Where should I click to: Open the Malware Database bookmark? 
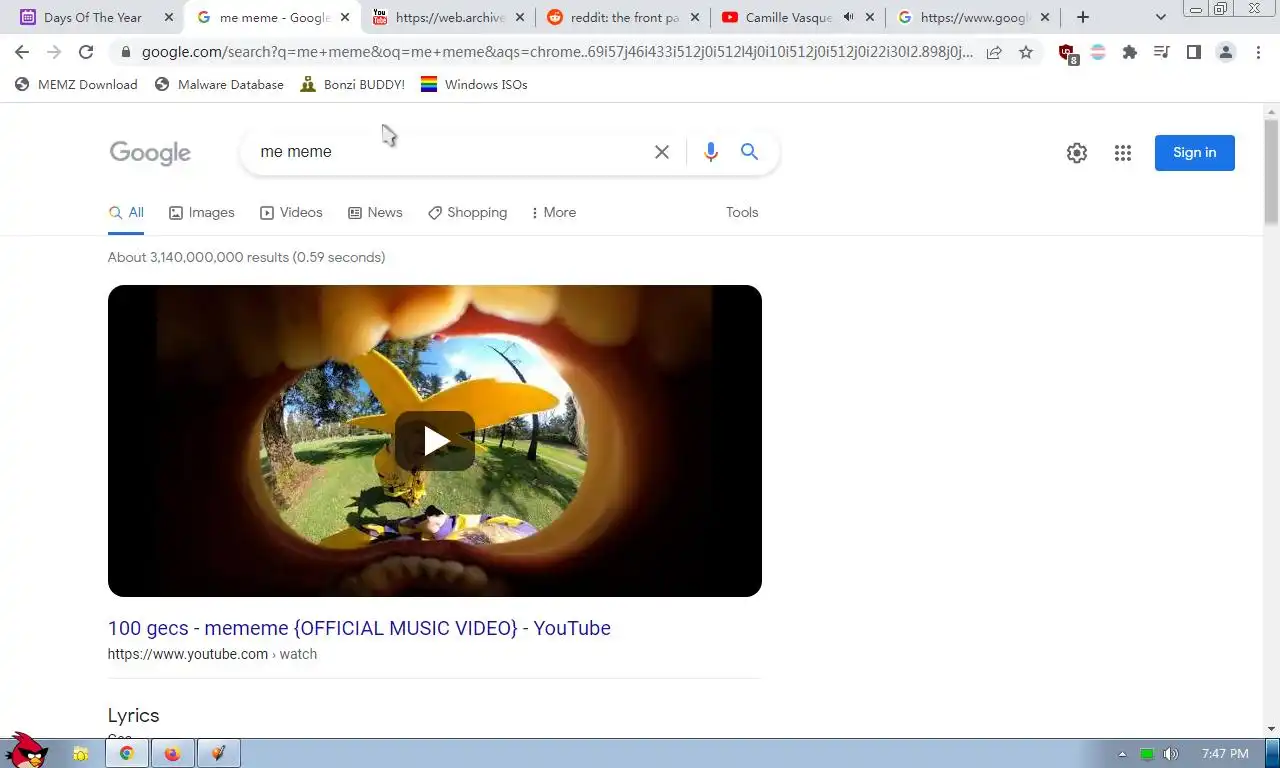(x=219, y=85)
